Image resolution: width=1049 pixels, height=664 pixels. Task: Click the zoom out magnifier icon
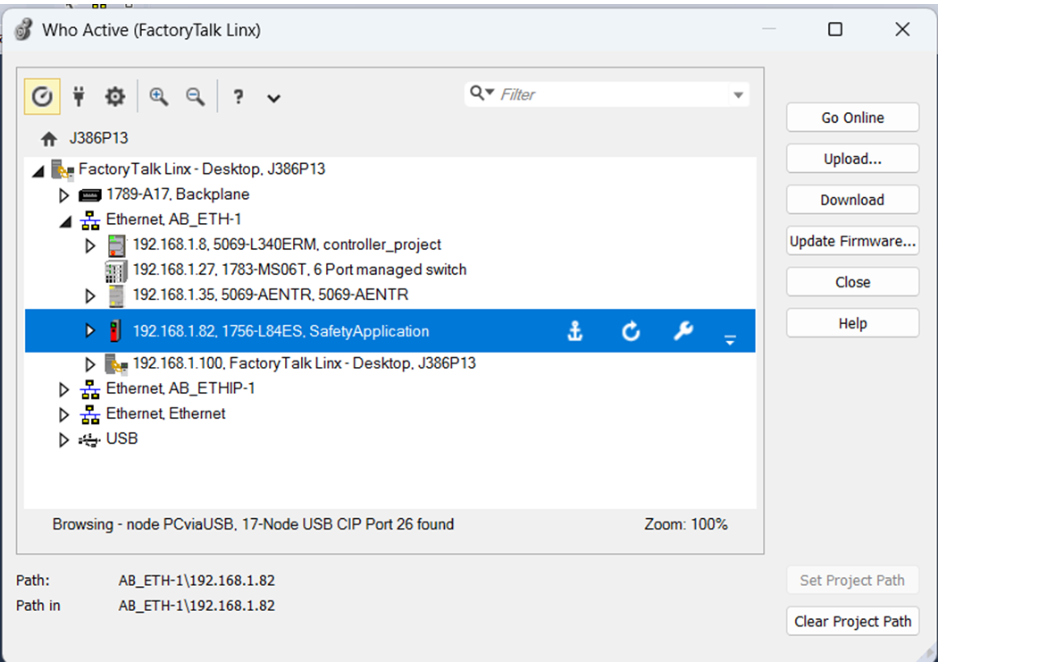(195, 96)
